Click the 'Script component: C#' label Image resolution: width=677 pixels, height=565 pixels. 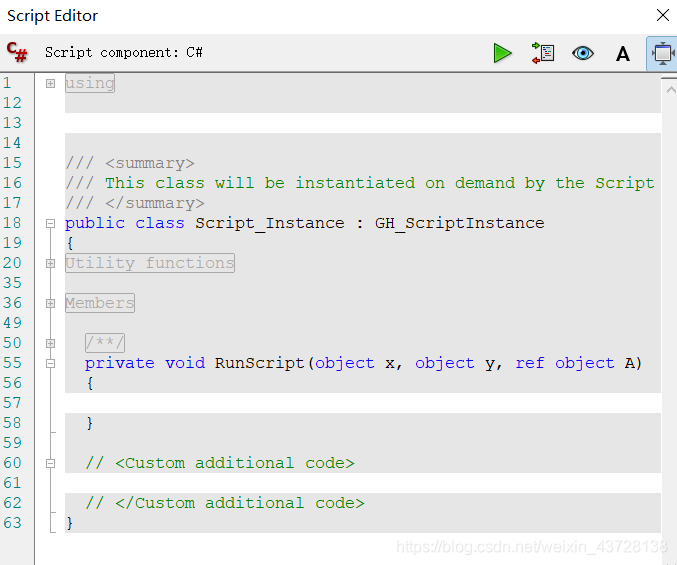tap(123, 53)
